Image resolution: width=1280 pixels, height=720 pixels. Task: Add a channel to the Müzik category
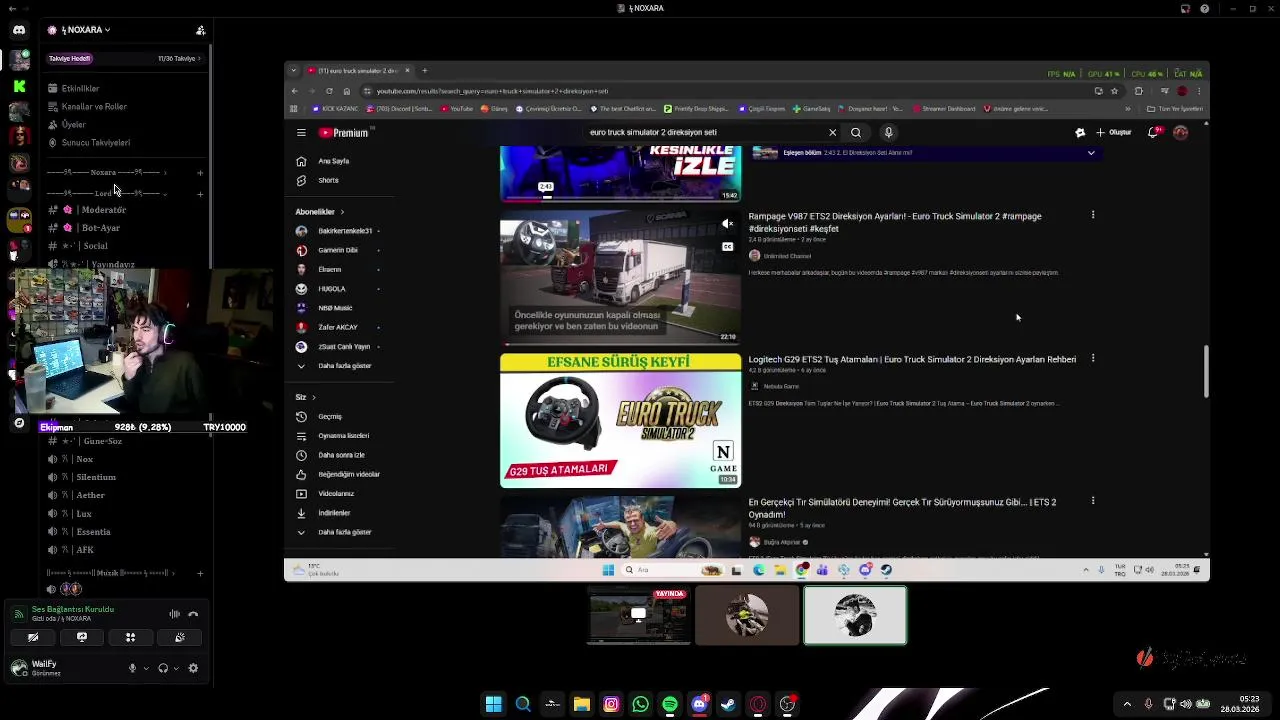(x=200, y=573)
